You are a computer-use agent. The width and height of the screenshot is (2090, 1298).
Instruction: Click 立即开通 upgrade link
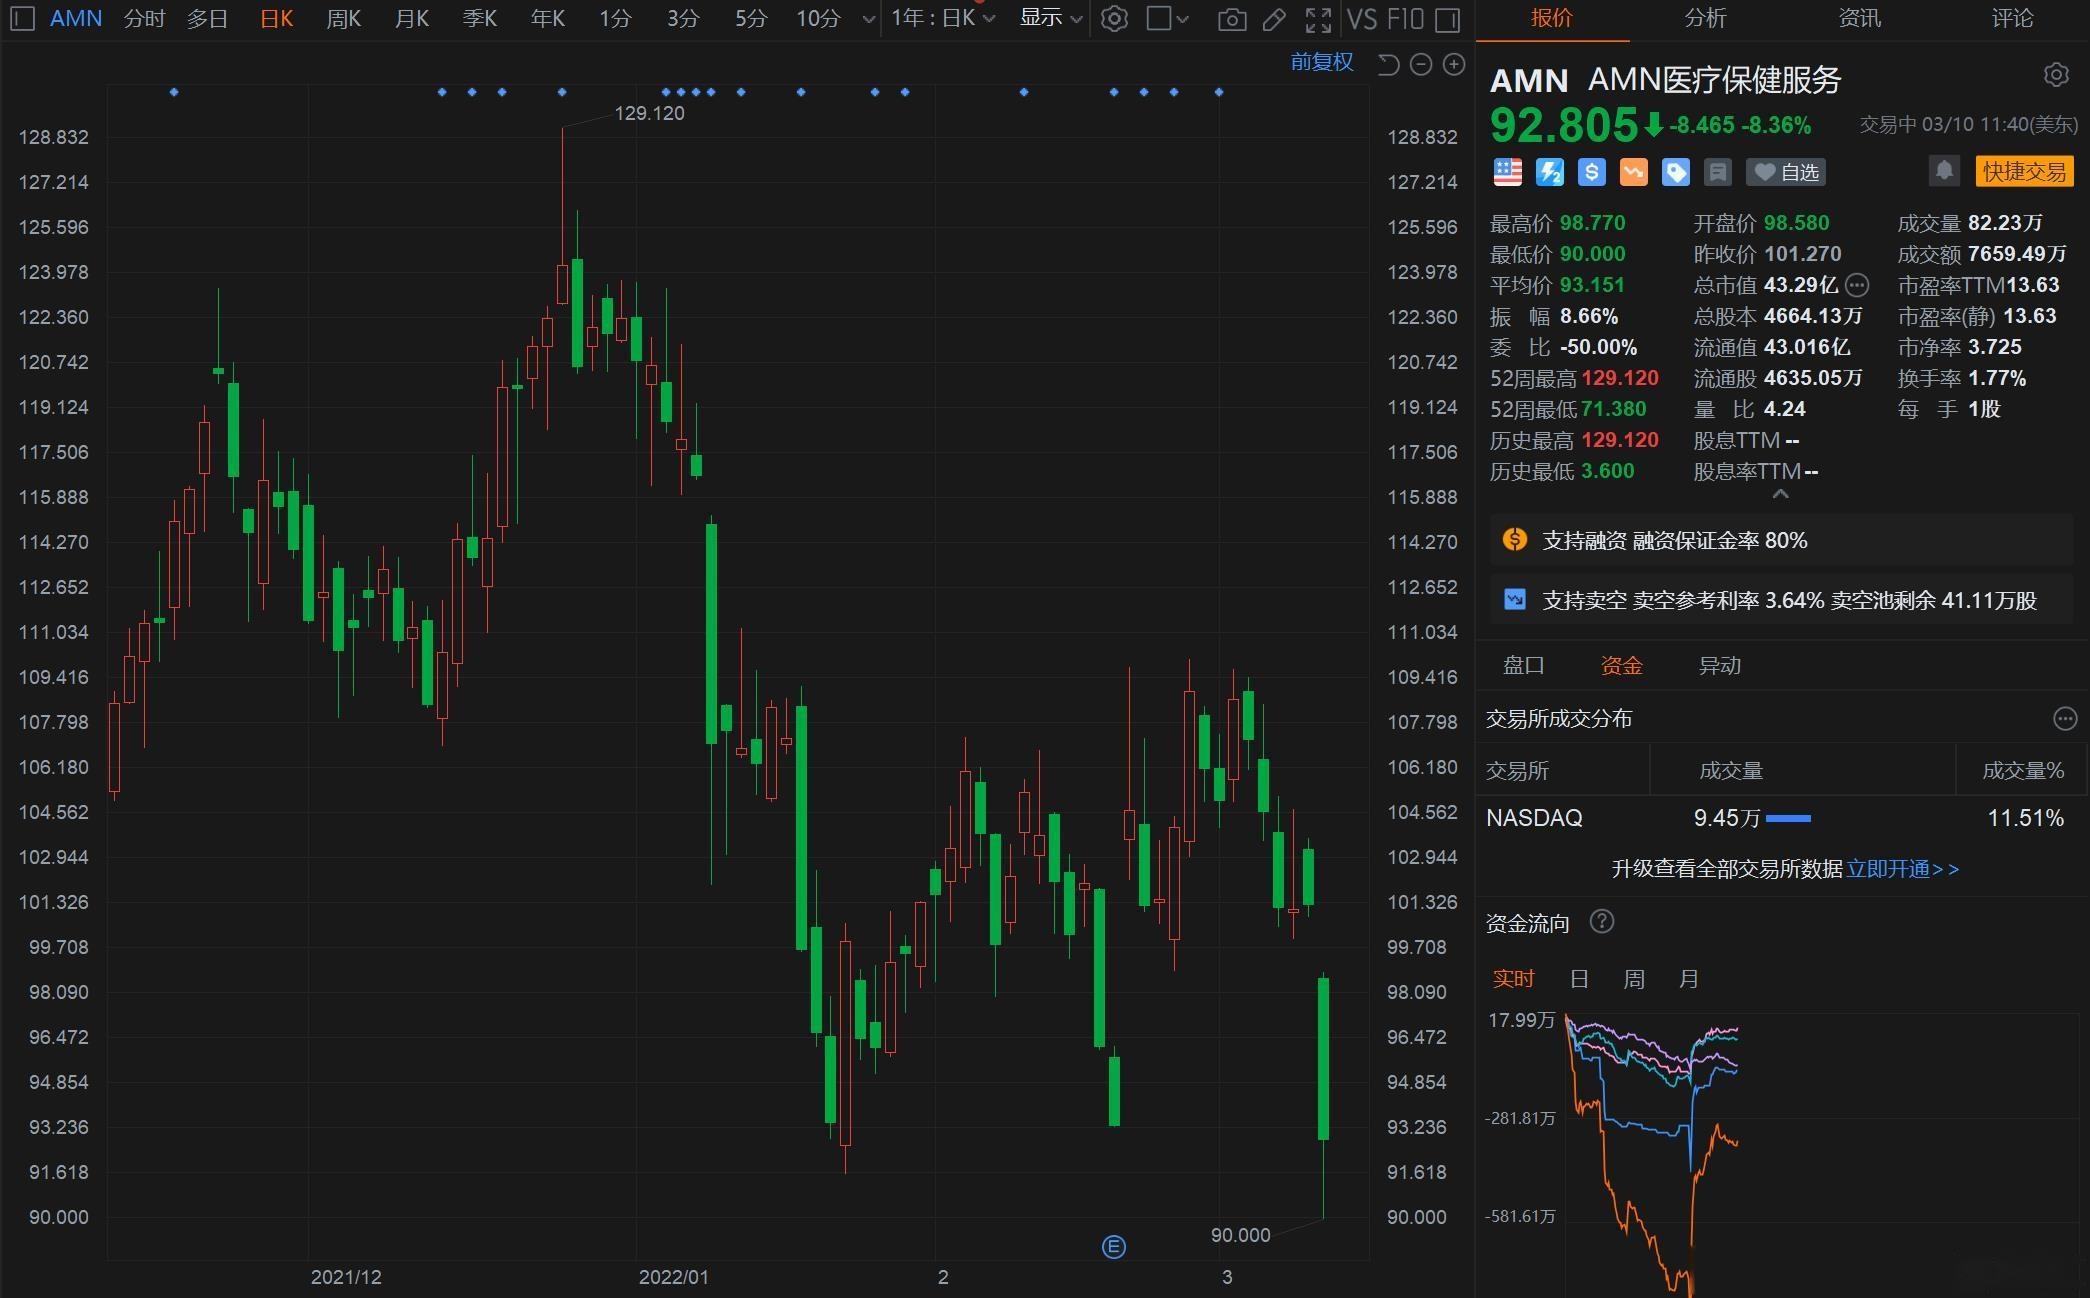pos(1903,869)
